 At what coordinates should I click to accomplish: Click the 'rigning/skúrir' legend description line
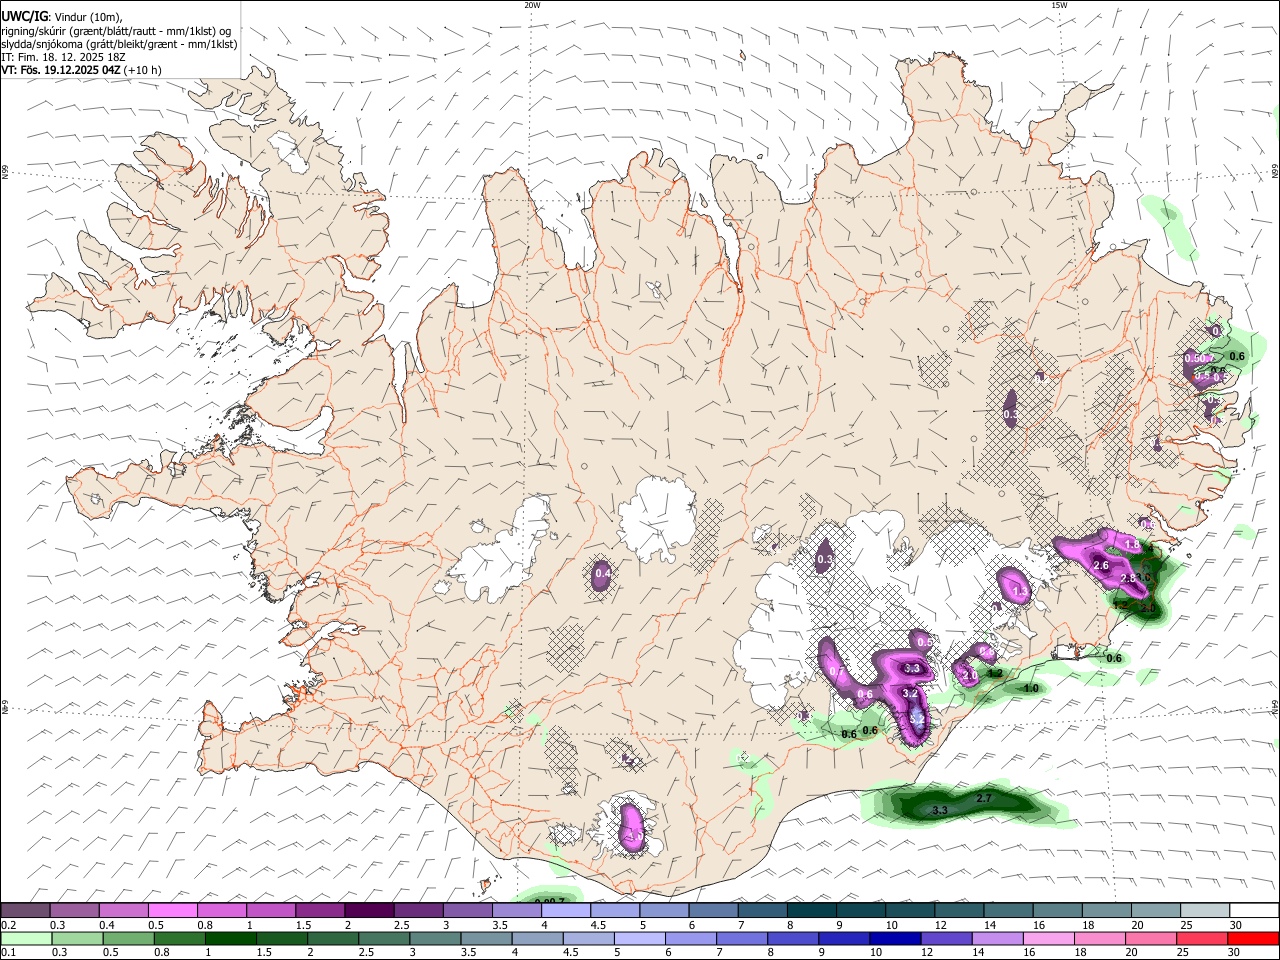coord(116,30)
